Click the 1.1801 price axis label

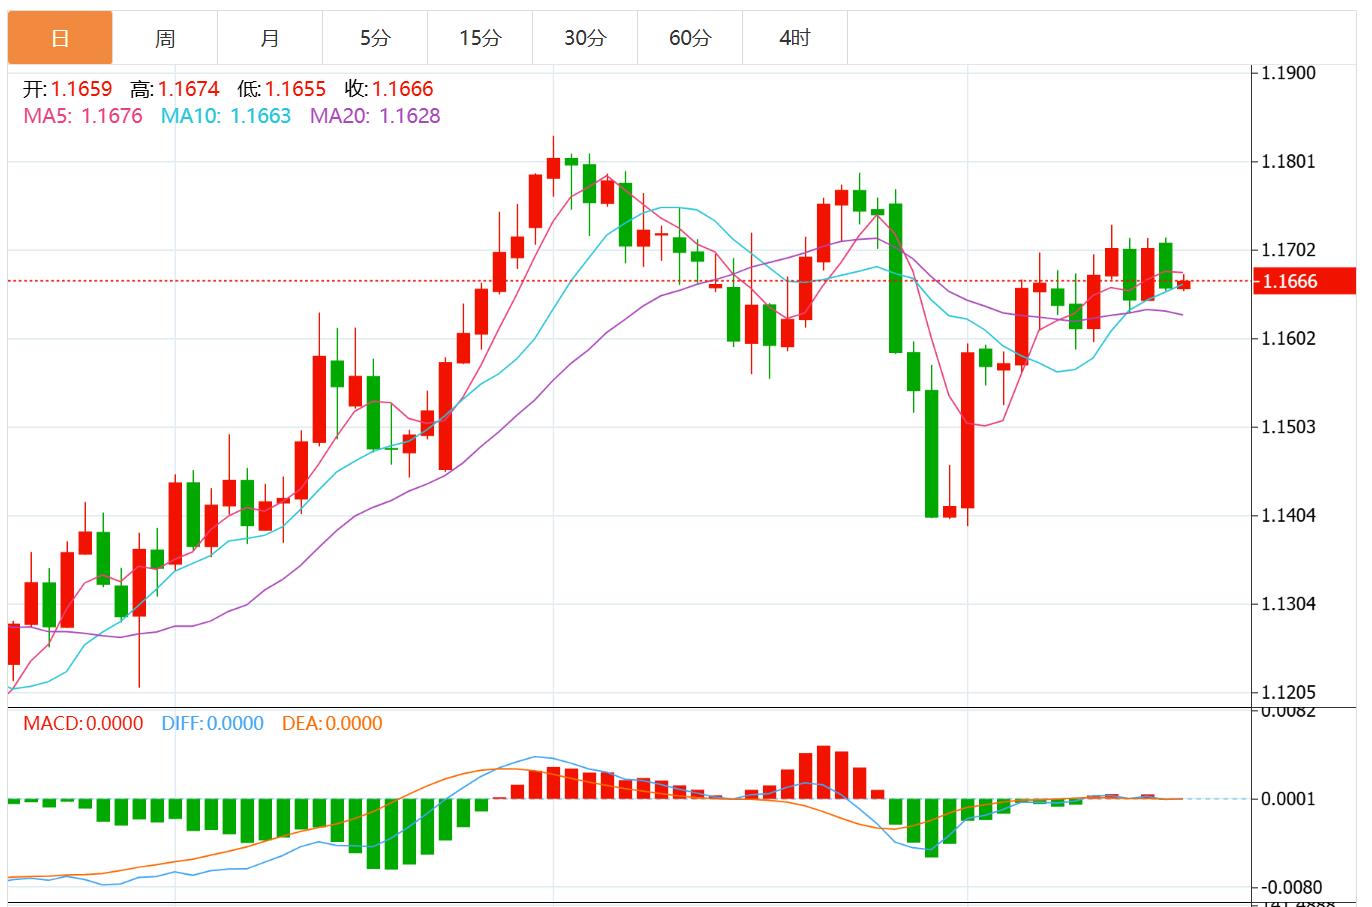1289,159
